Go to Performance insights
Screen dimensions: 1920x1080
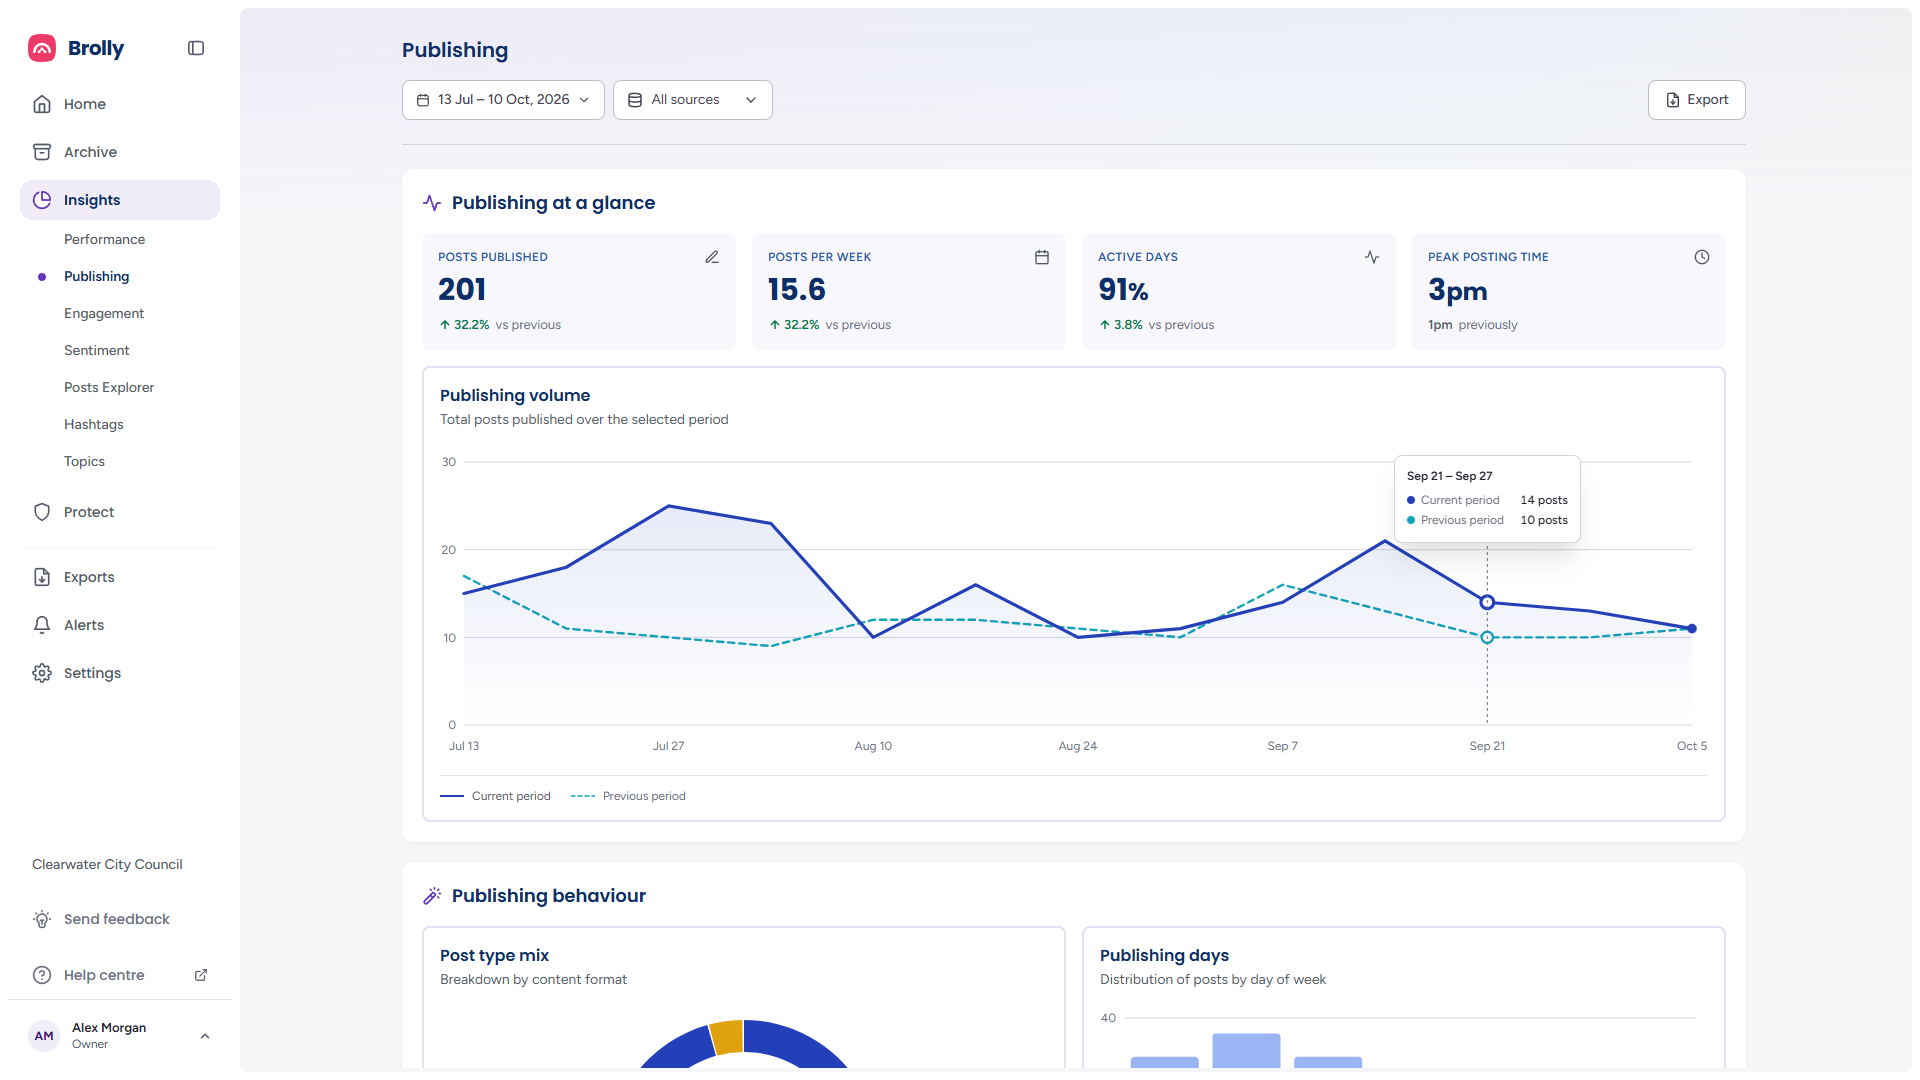(x=104, y=239)
